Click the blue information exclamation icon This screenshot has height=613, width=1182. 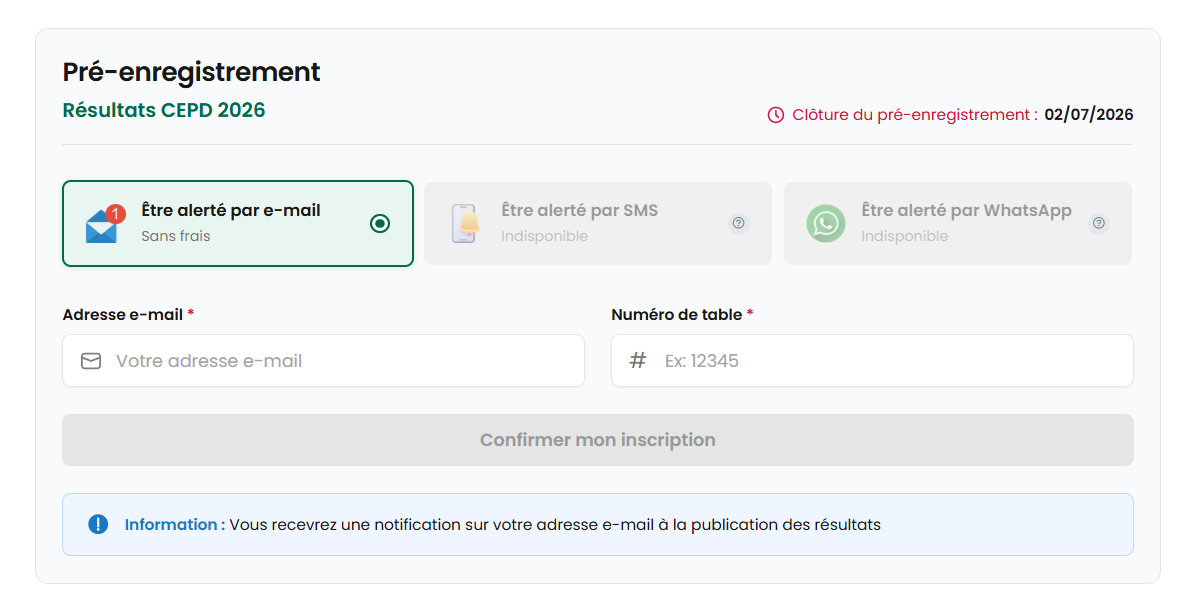coord(98,524)
